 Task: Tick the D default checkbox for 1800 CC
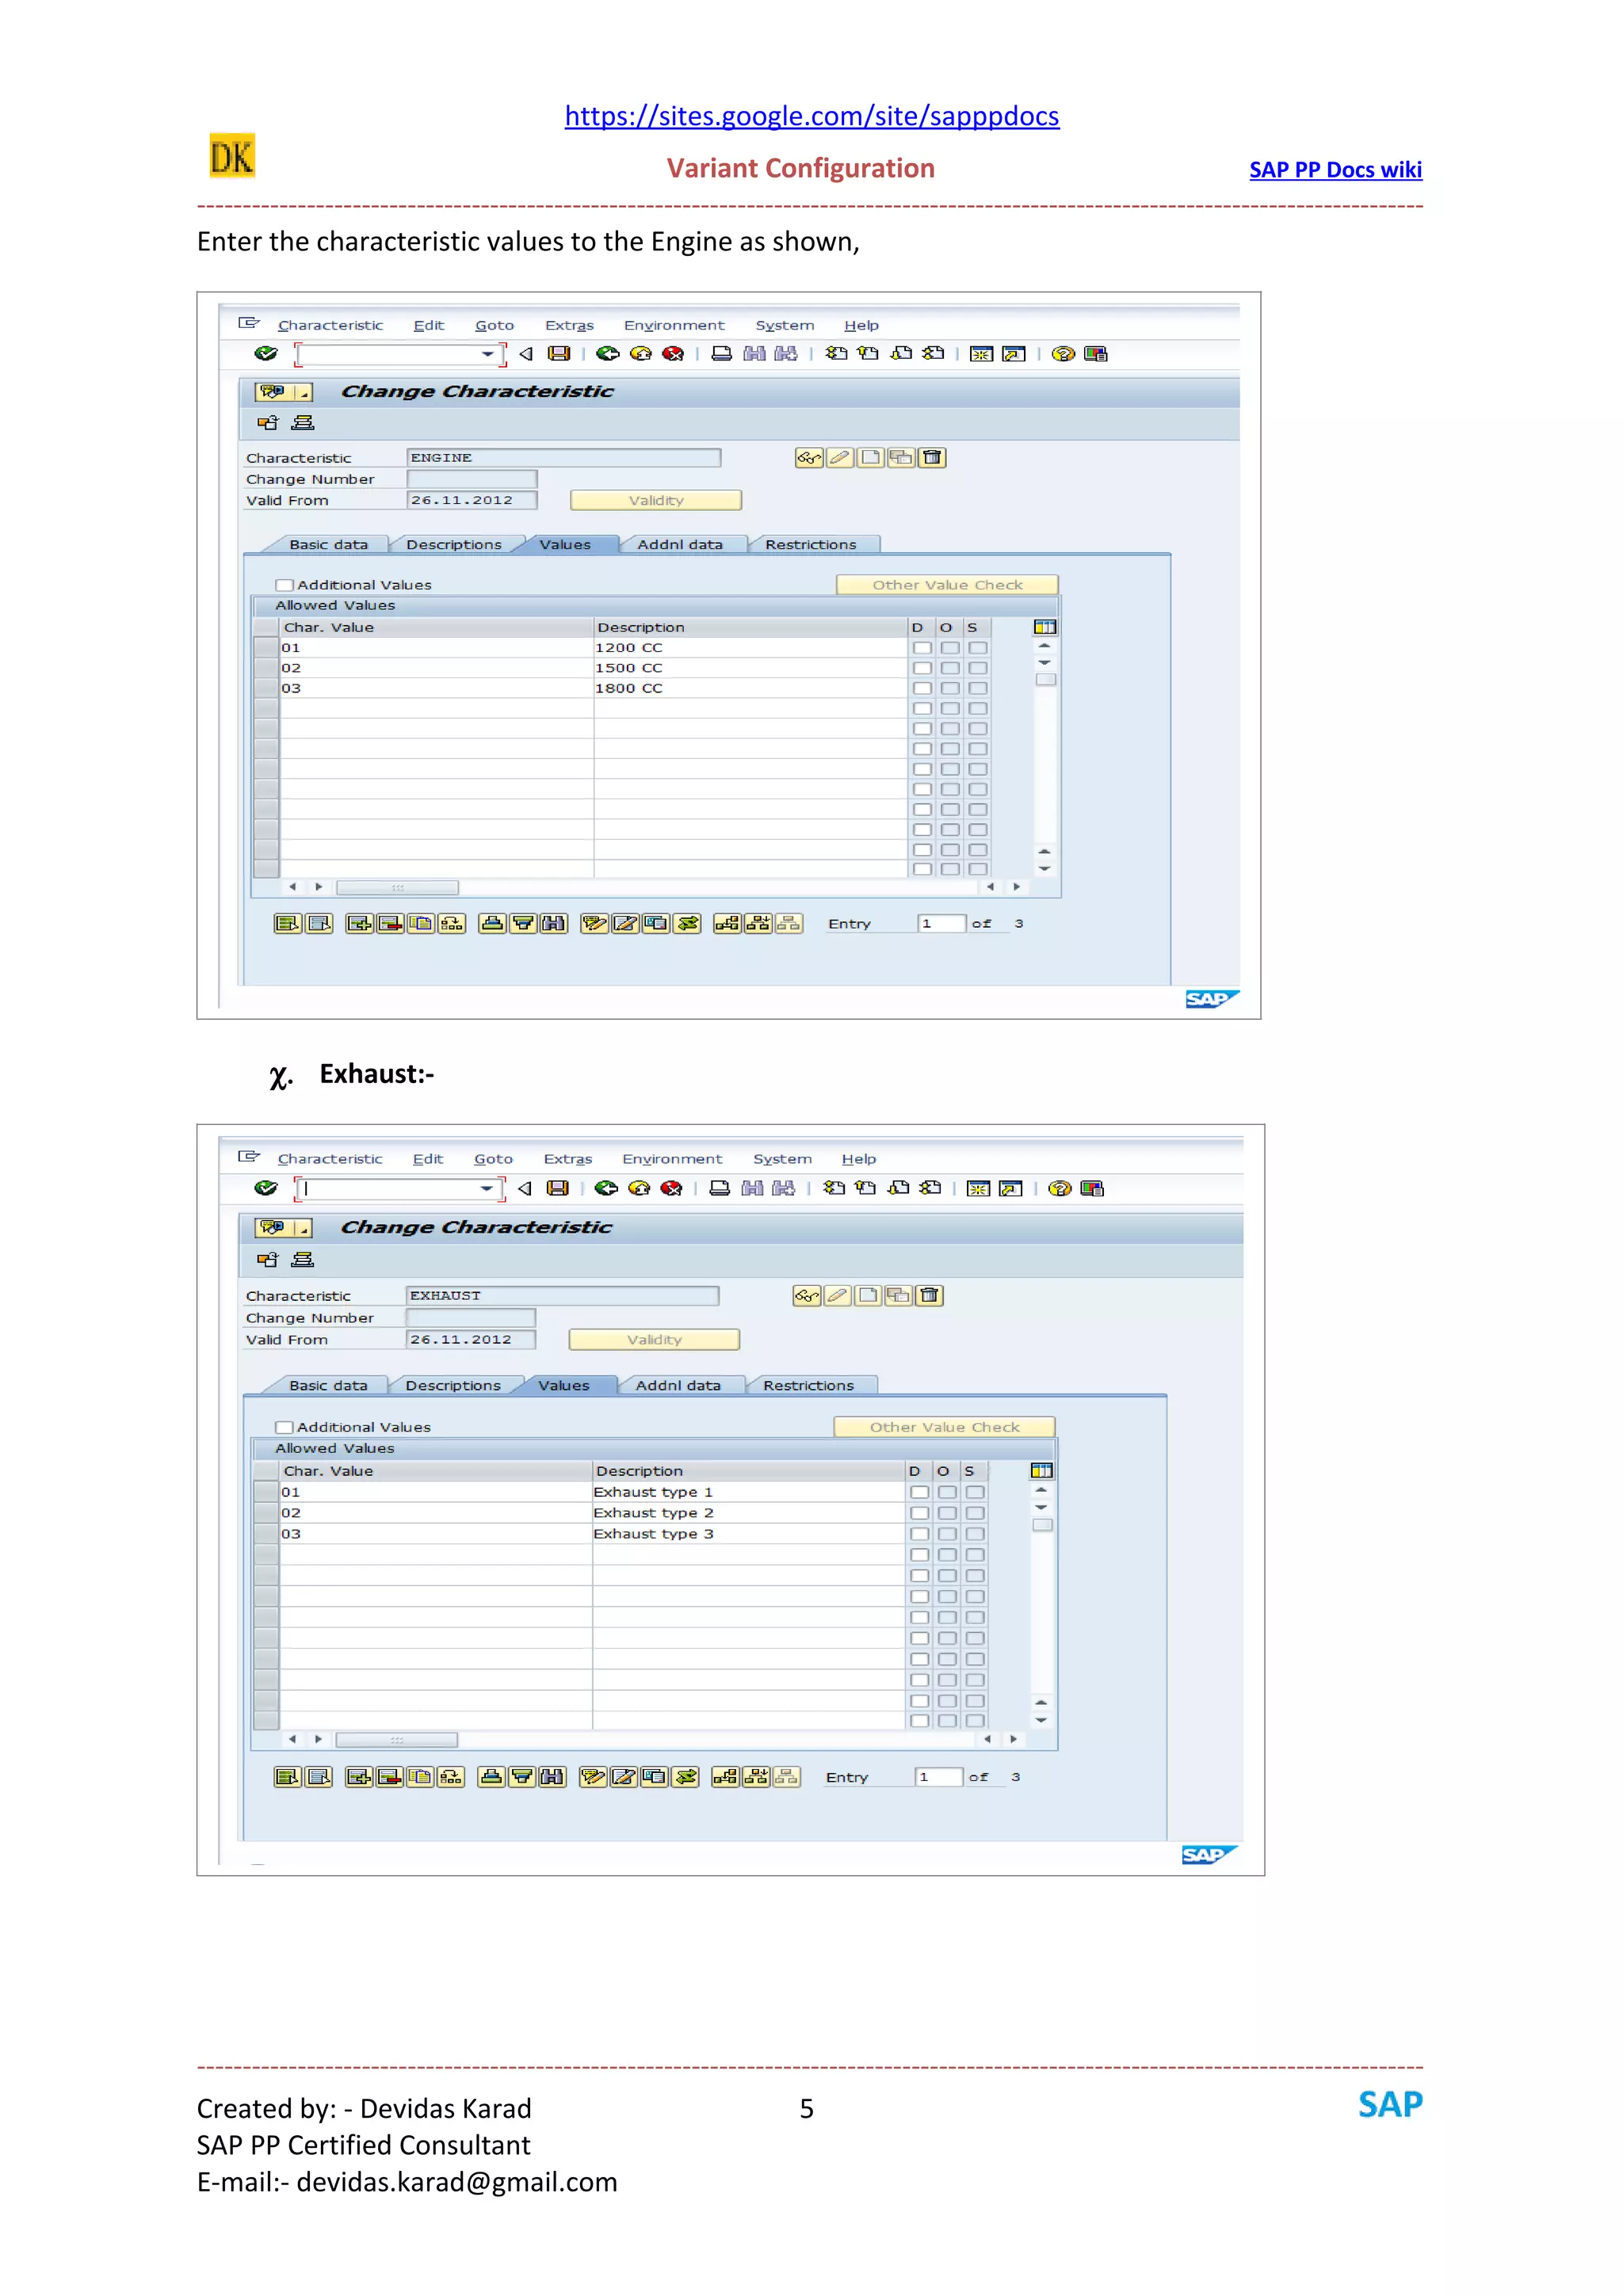[x=921, y=688]
